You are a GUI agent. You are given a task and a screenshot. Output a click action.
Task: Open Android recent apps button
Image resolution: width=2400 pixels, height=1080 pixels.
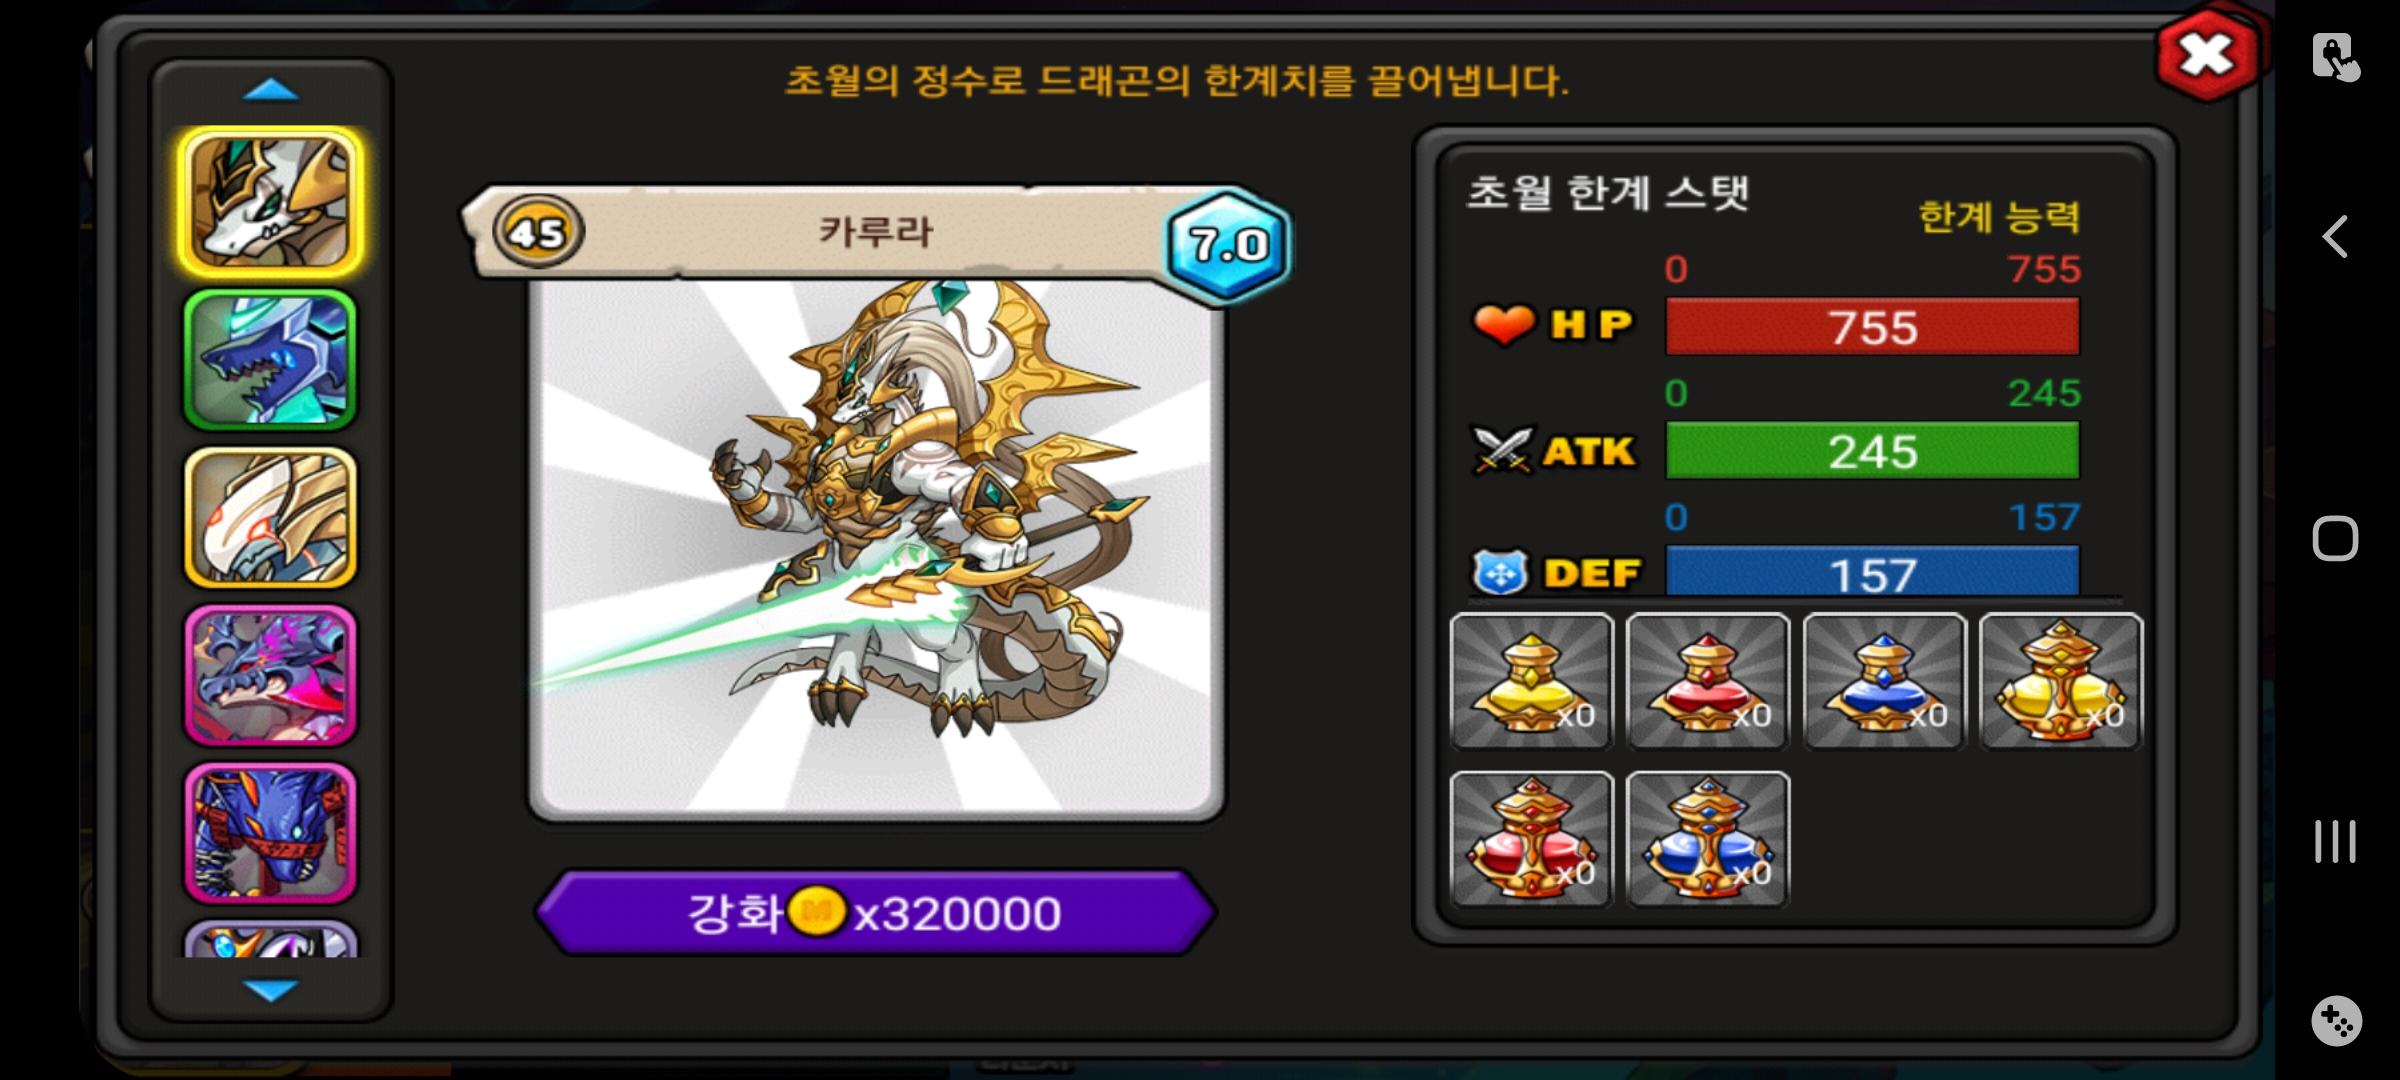click(2335, 841)
